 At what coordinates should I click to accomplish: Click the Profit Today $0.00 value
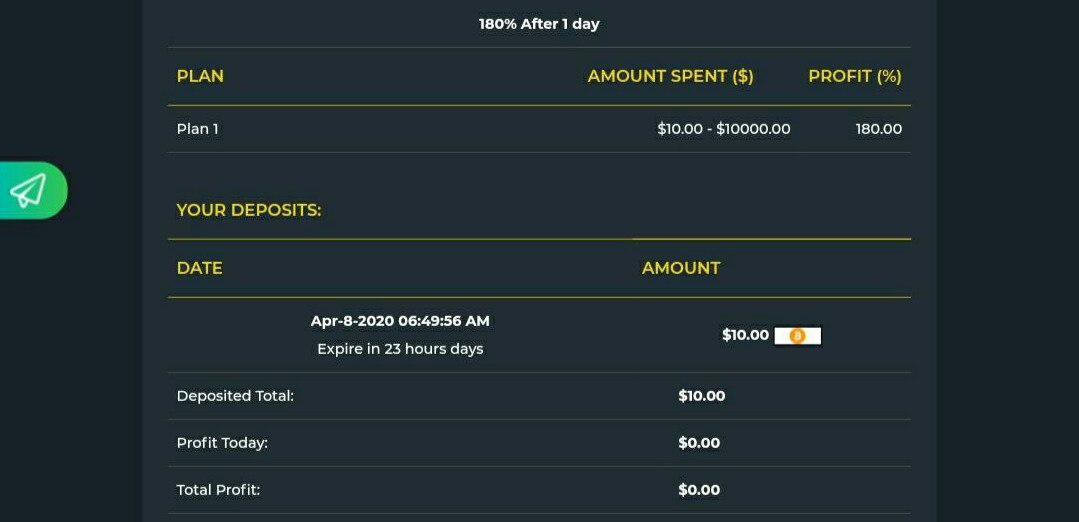click(x=699, y=443)
